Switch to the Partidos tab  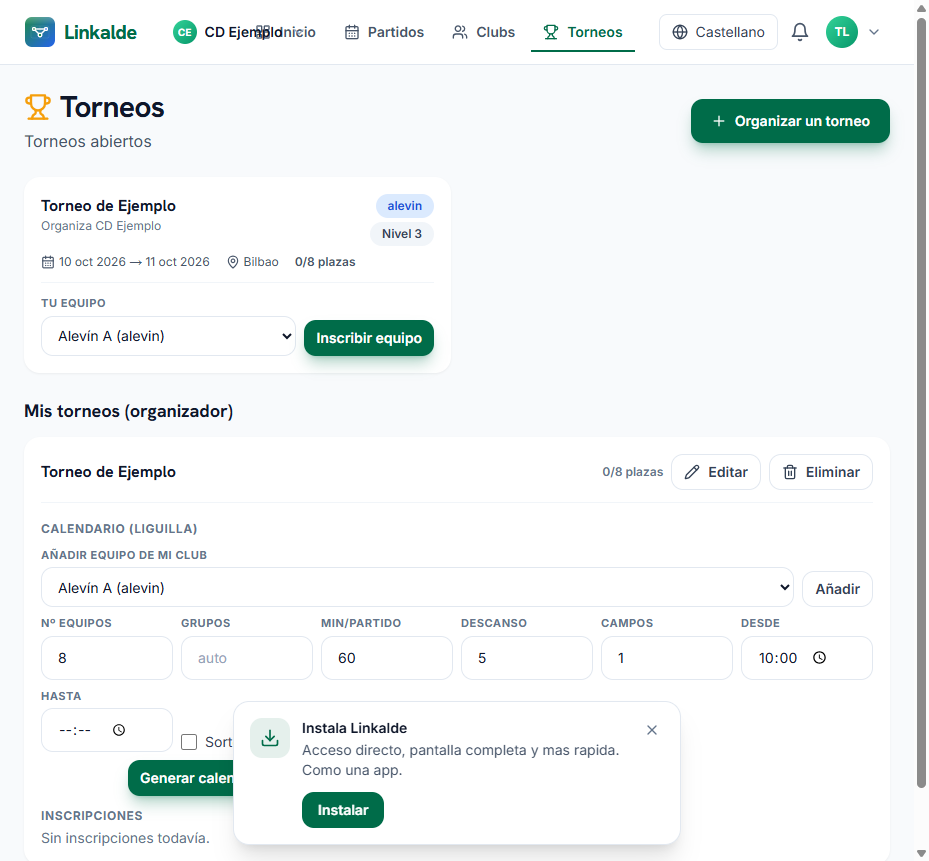click(x=384, y=32)
